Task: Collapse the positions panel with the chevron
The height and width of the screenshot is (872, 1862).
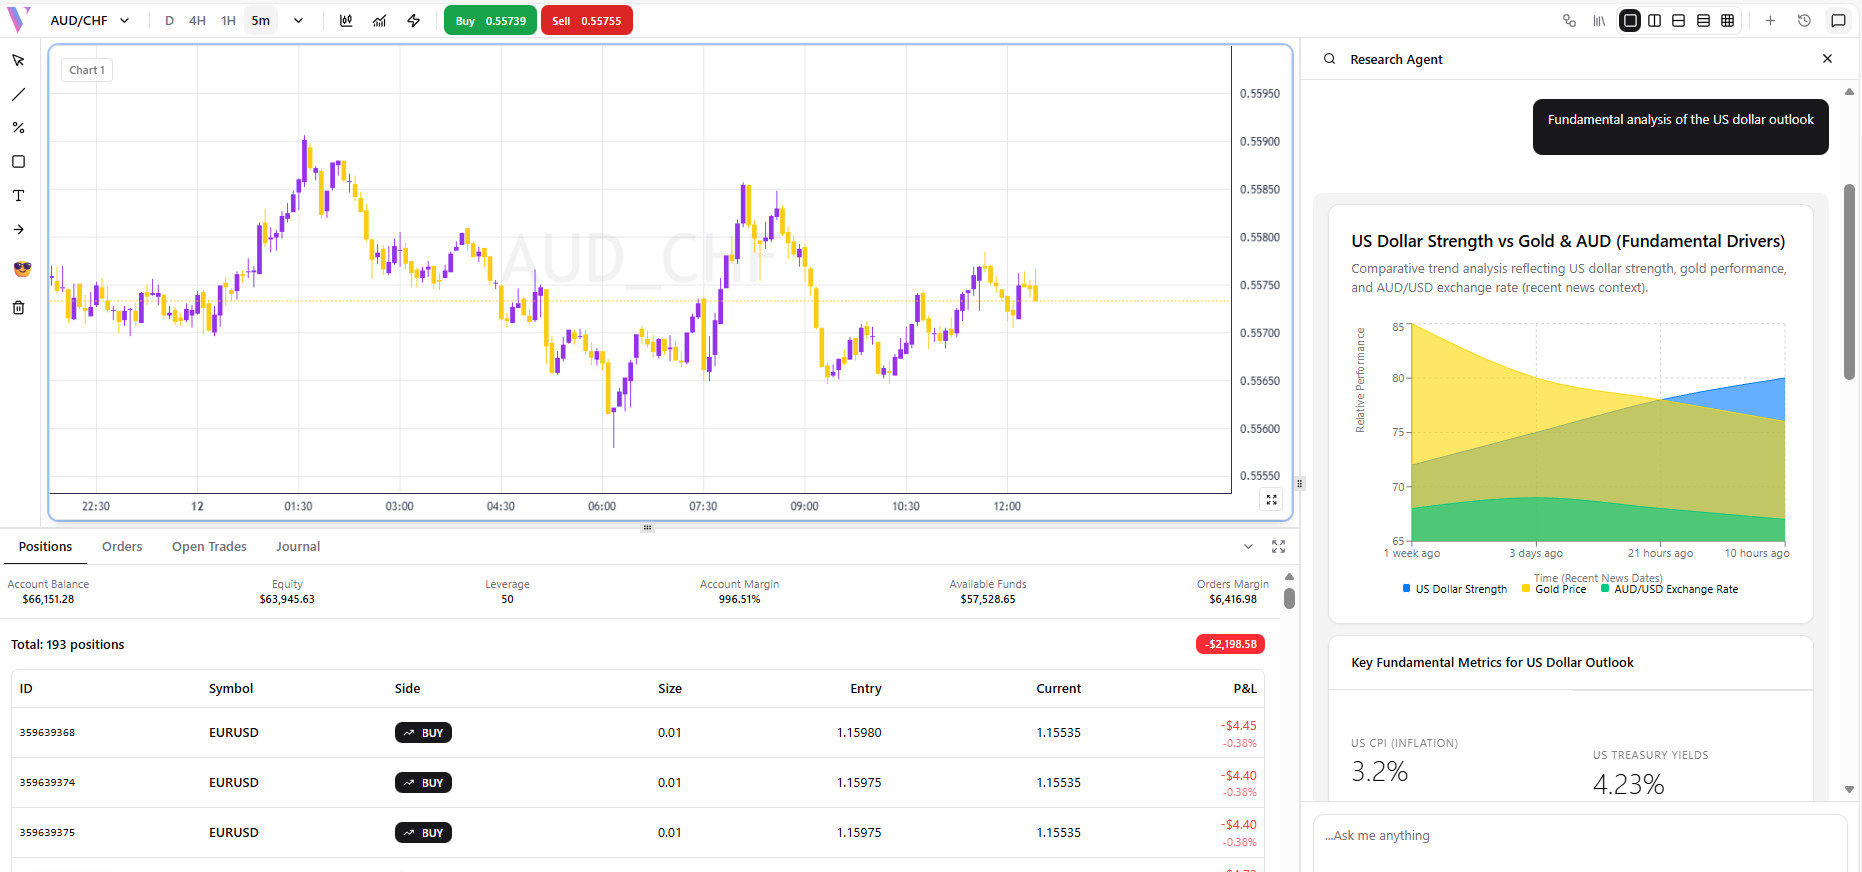Action: (1248, 547)
